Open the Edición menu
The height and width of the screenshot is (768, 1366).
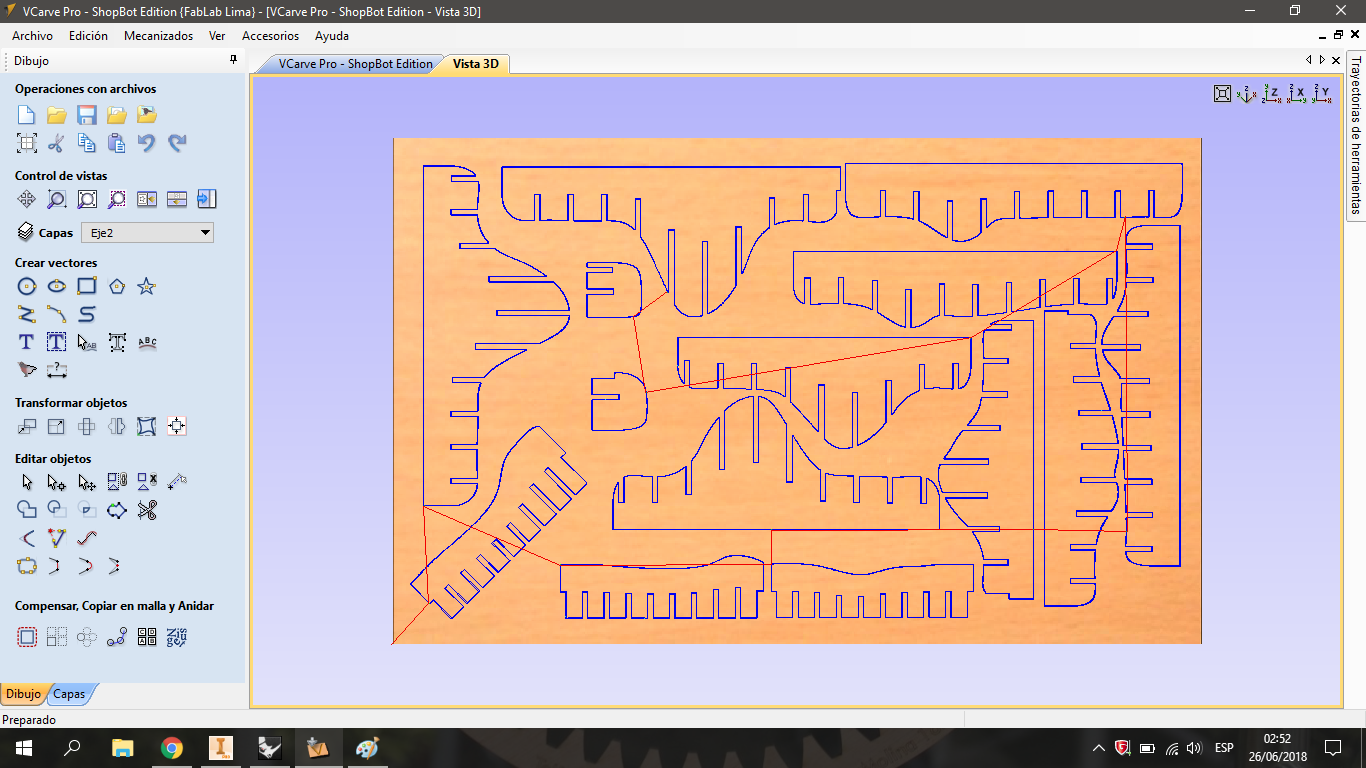click(x=88, y=35)
